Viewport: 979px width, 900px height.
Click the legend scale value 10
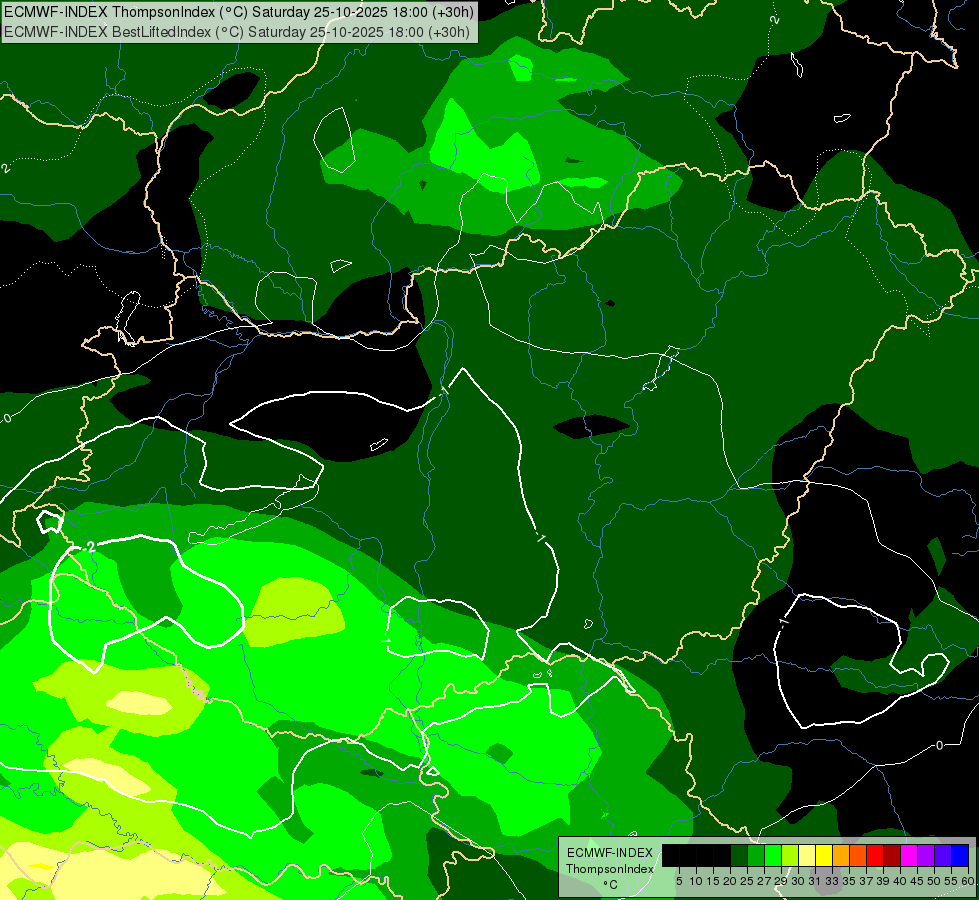[696, 881]
